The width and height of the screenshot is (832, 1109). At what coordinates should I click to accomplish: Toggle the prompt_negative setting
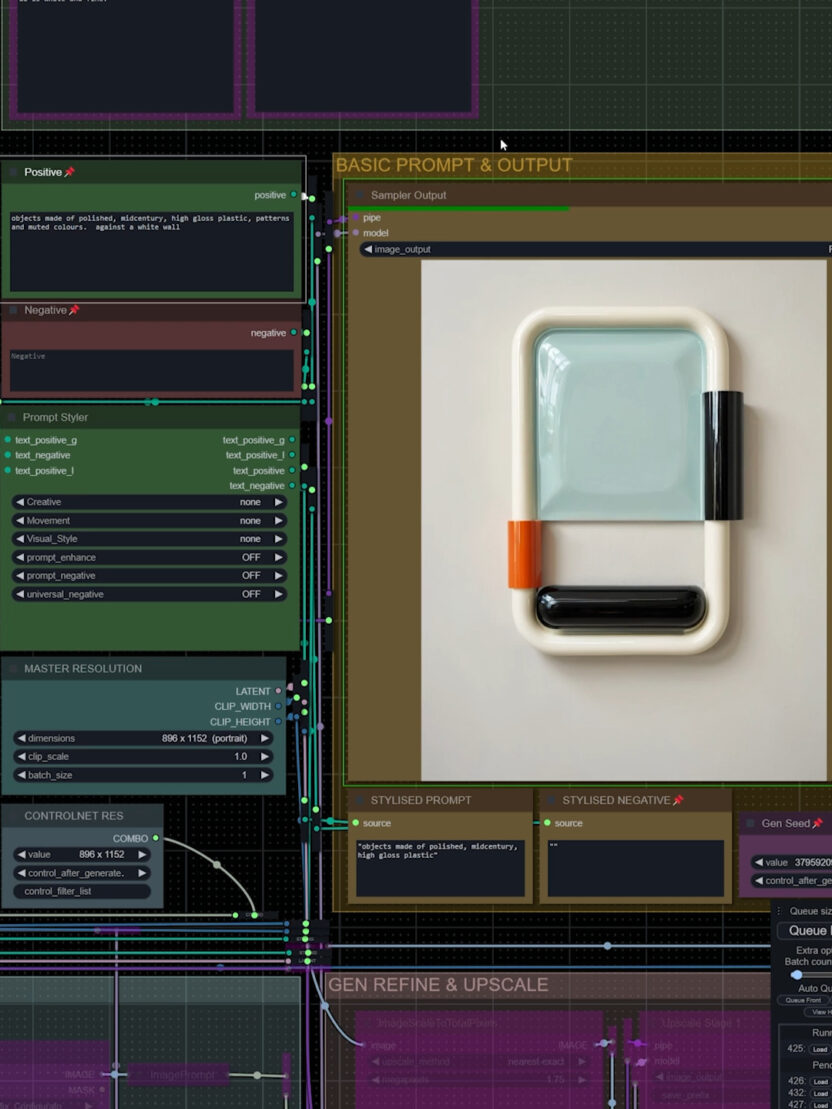149,576
